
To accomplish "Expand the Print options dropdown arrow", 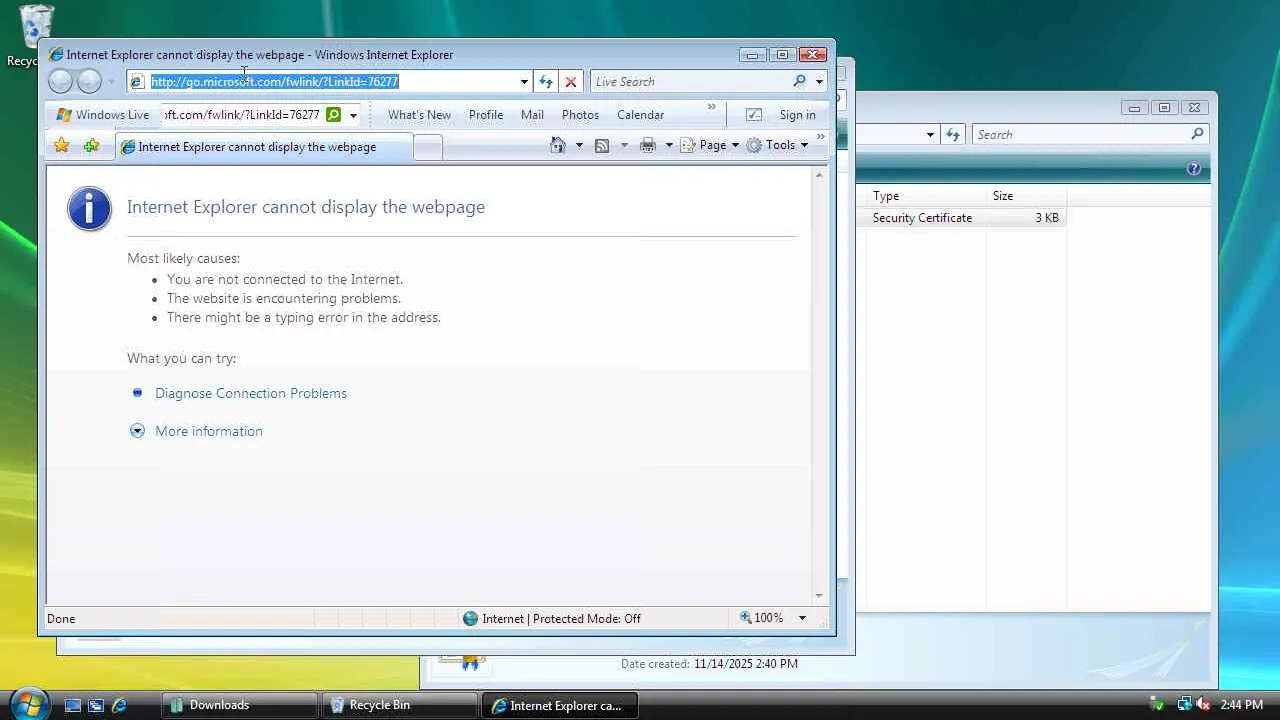I will point(669,146).
